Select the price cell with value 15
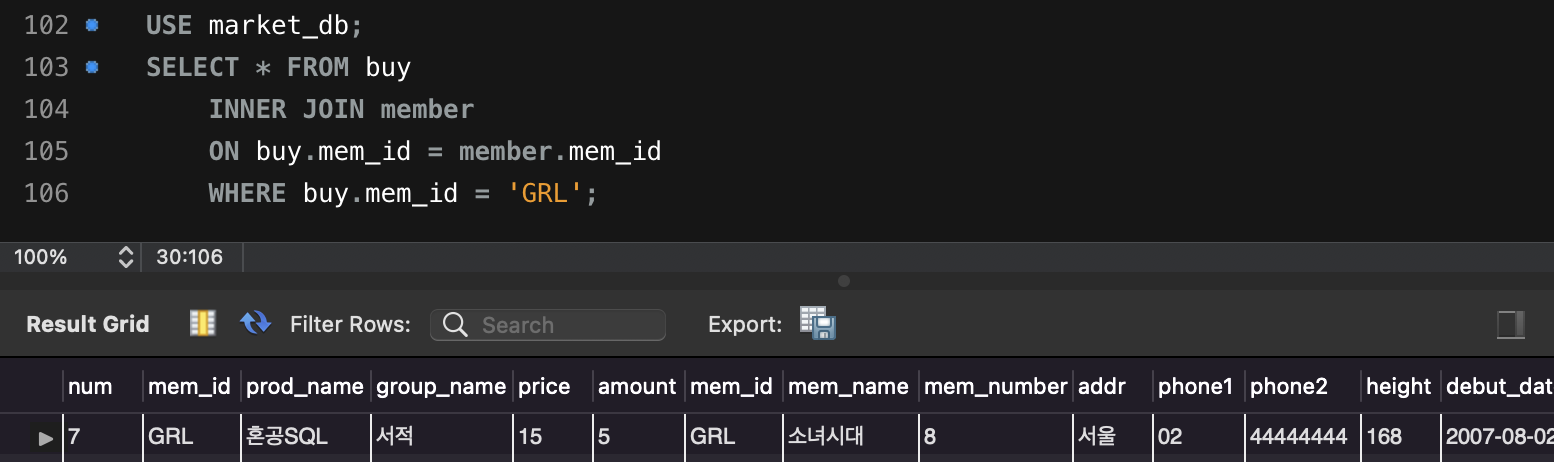Image resolution: width=1554 pixels, height=462 pixels. click(552, 437)
